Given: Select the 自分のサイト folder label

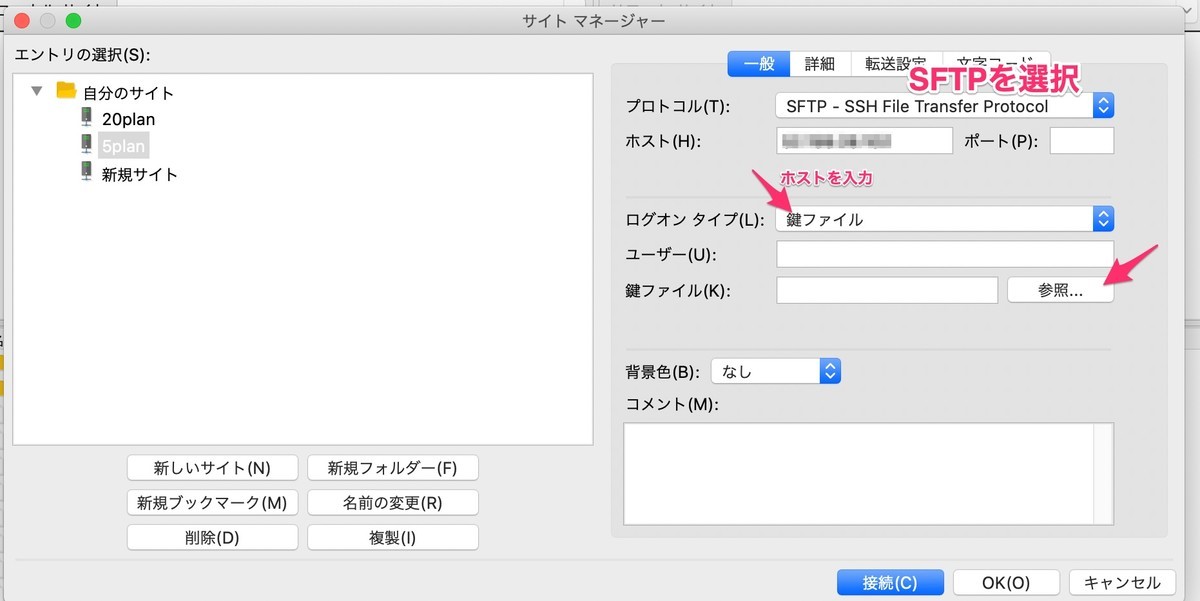Looking at the screenshot, I should (128, 93).
